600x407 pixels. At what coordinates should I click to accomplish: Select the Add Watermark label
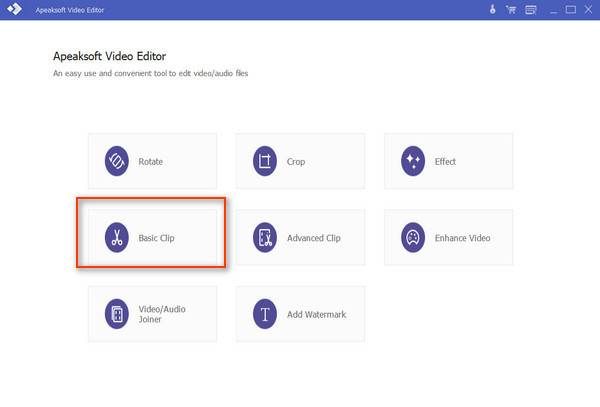point(316,314)
